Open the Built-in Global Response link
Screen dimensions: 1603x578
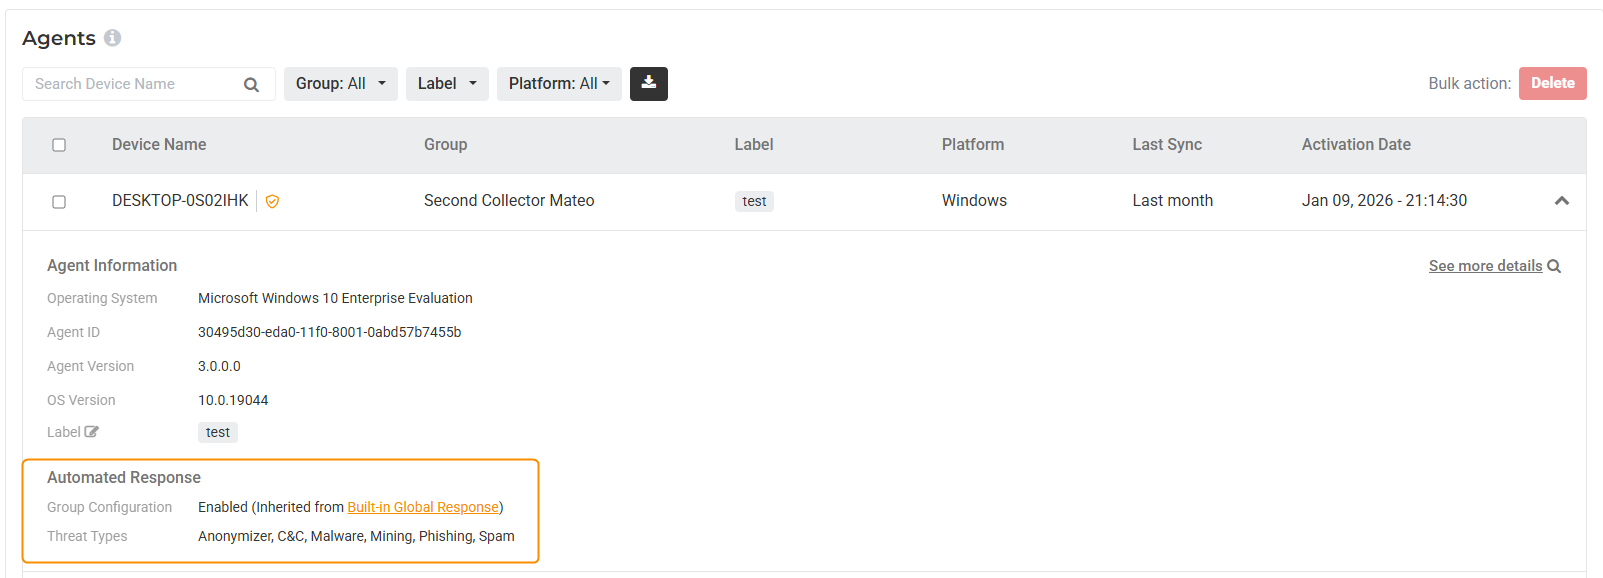tap(422, 507)
